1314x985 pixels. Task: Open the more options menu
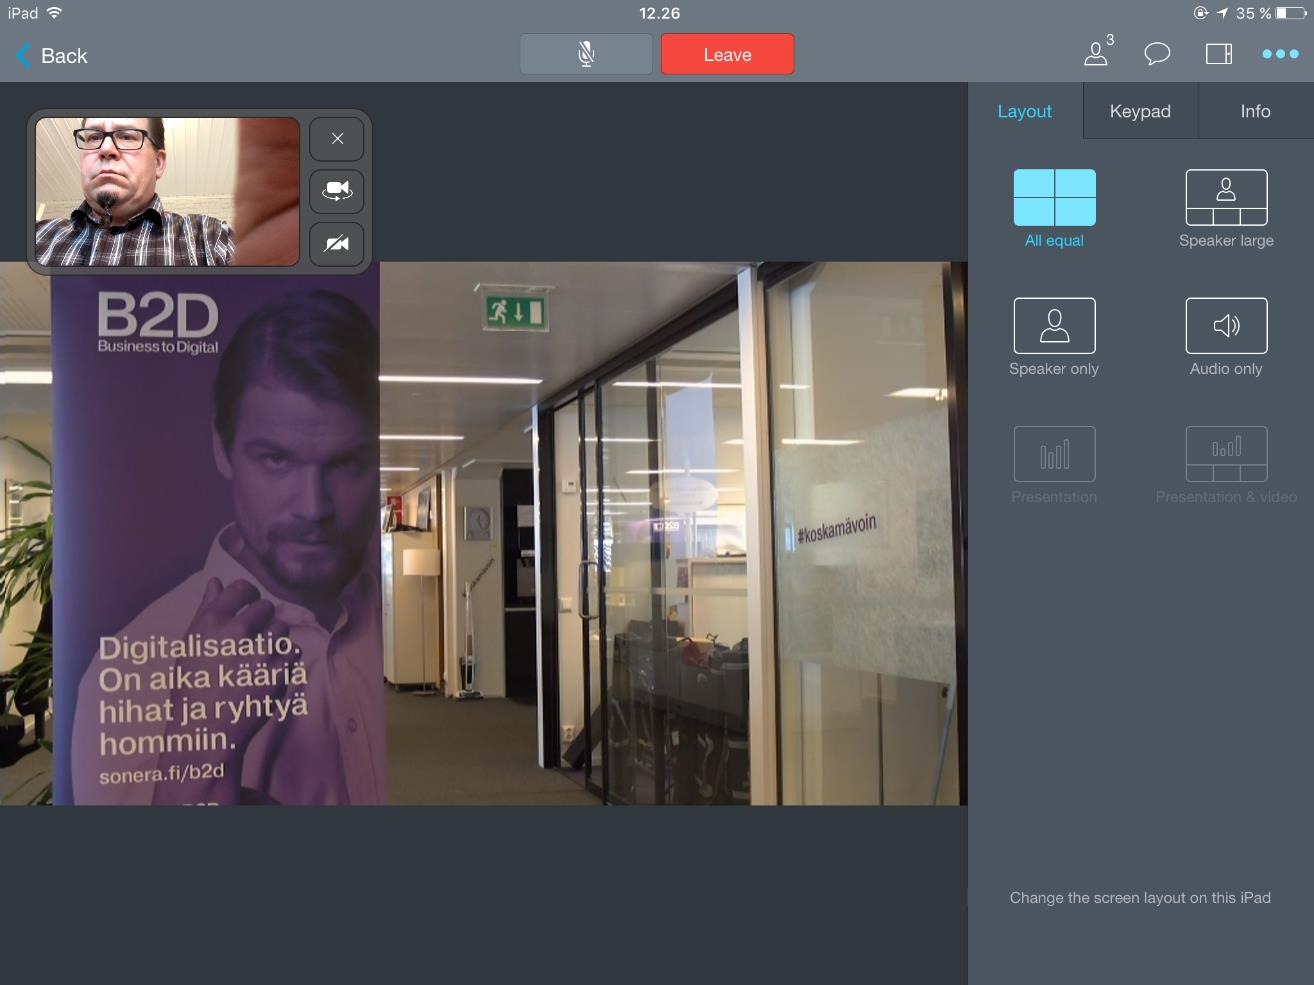tap(1280, 54)
